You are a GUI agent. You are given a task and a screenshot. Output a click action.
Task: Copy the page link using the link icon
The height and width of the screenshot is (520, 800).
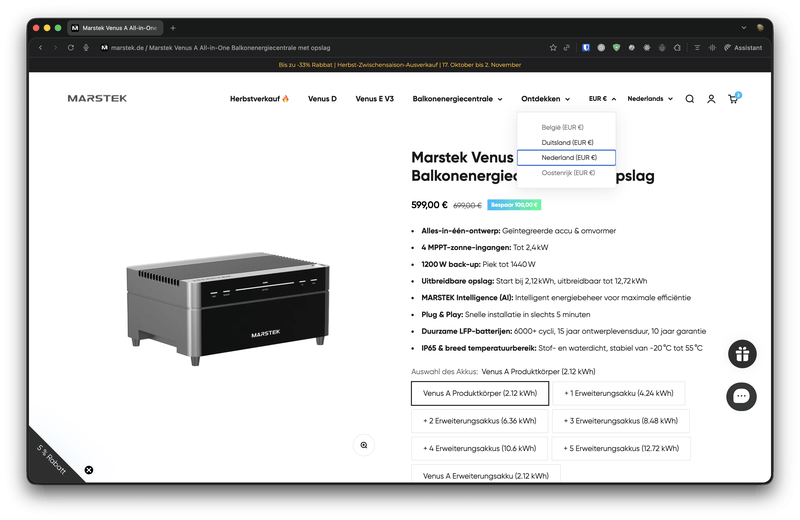[x=566, y=47]
